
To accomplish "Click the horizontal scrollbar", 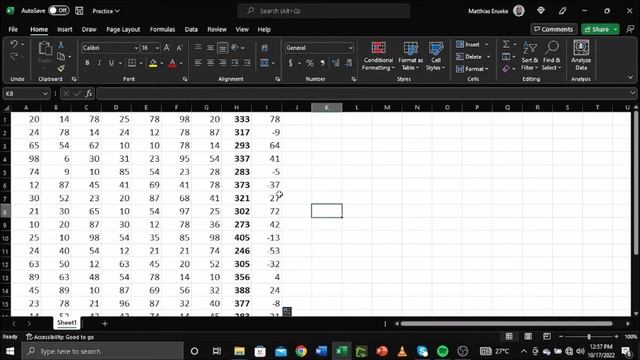I will (506, 324).
